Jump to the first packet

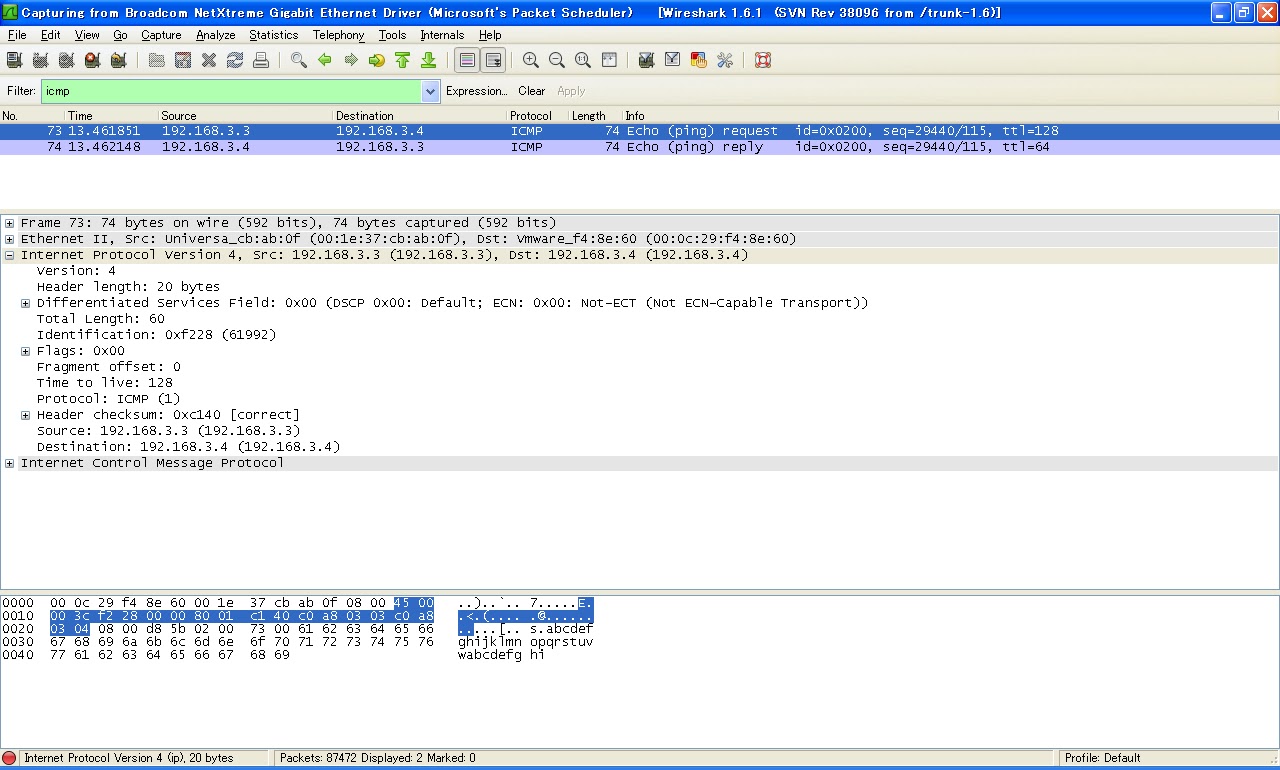click(403, 60)
